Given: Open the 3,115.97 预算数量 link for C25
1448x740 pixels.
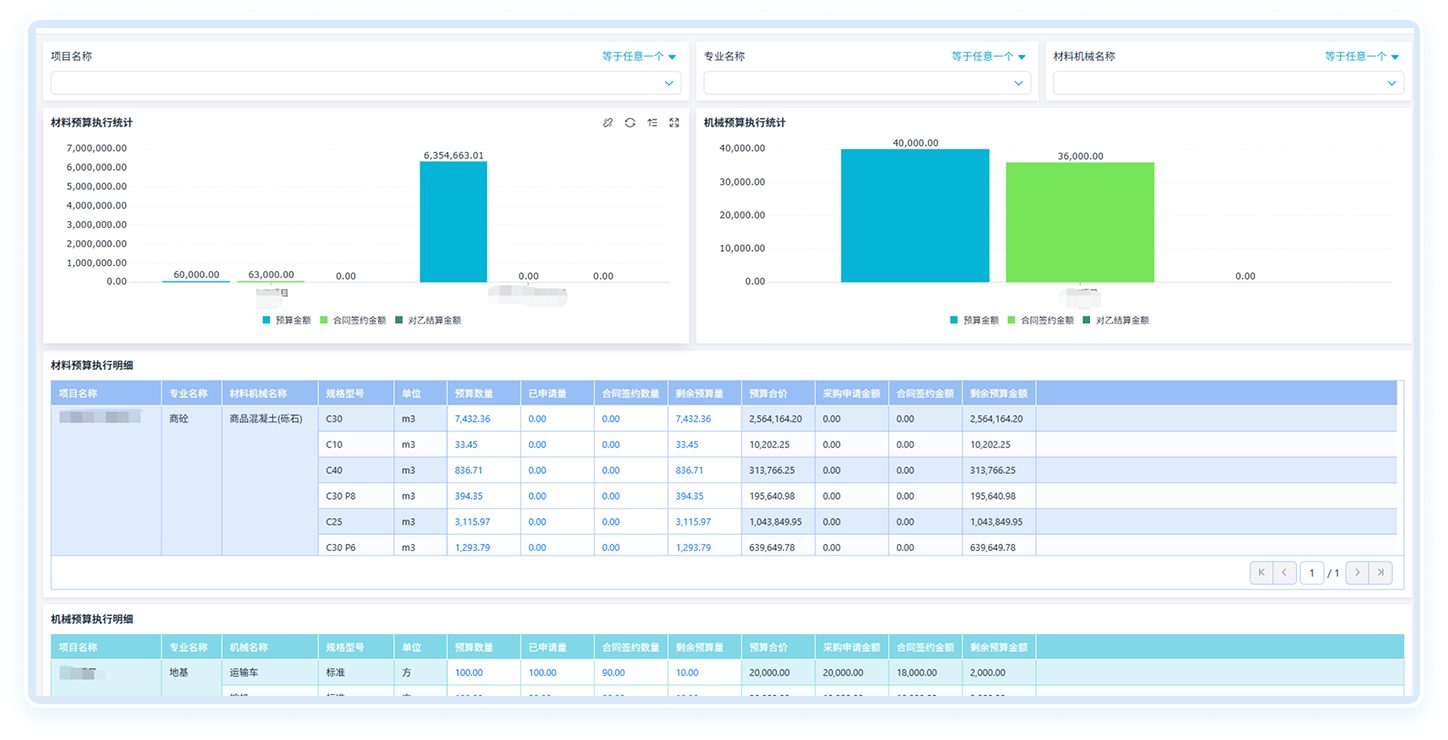Looking at the screenshot, I should click(x=472, y=522).
